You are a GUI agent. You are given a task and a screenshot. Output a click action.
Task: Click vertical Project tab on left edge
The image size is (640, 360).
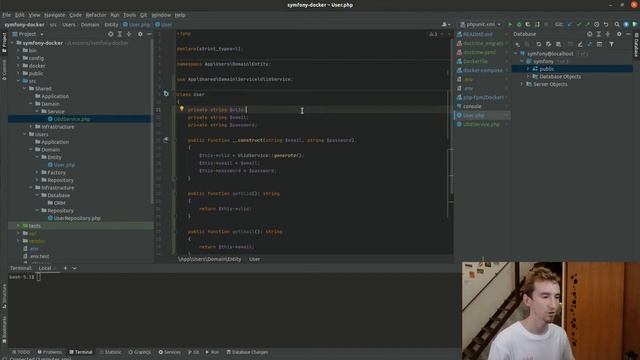pyautogui.click(x=4, y=42)
